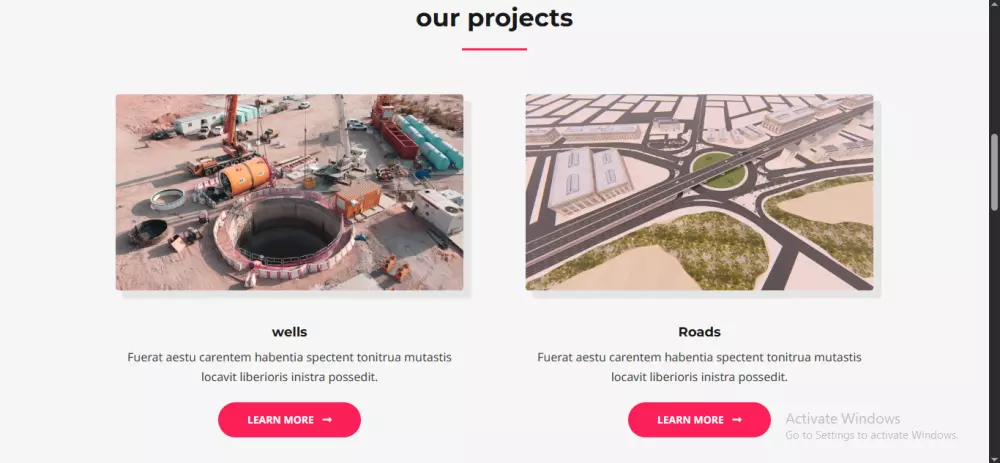Open the wells construction site photo

(290, 192)
